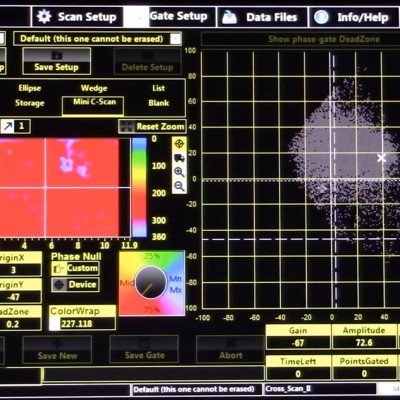
Task: Switch to the Scan Setup tab
Action: [x=77, y=17]
